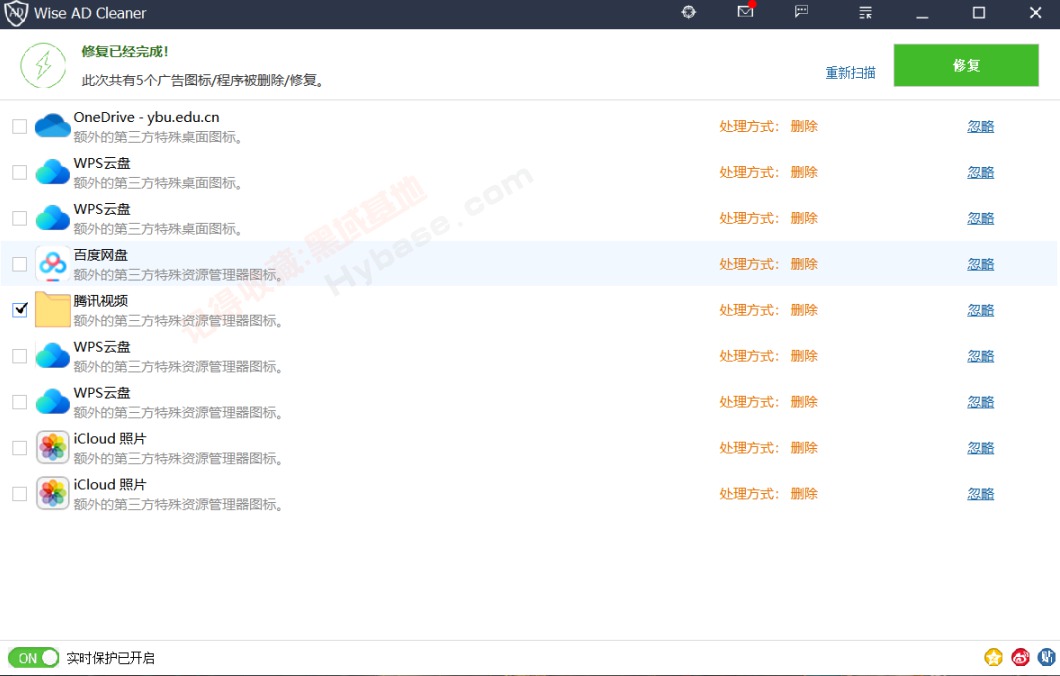Click the description under 百度网盘
The width and height of the screenshot is (1060, 676).
point(178,274)
